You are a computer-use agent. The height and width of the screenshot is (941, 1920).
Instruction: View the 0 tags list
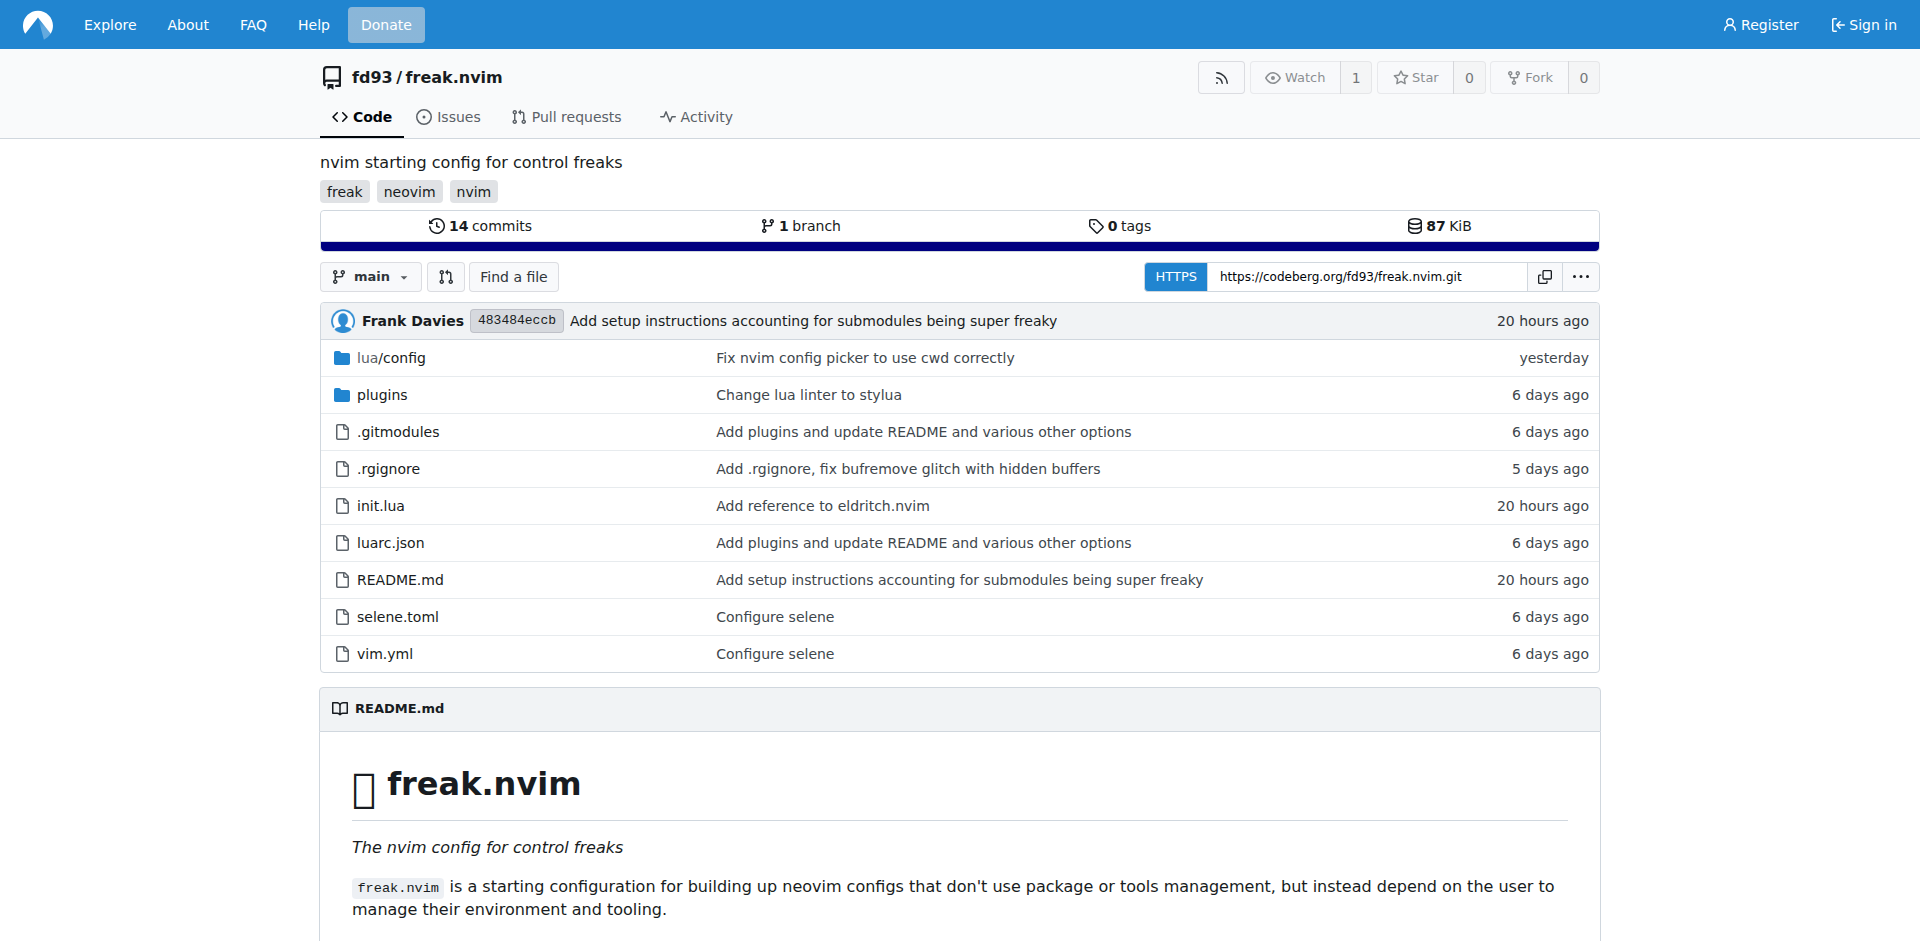[1120, 226]
